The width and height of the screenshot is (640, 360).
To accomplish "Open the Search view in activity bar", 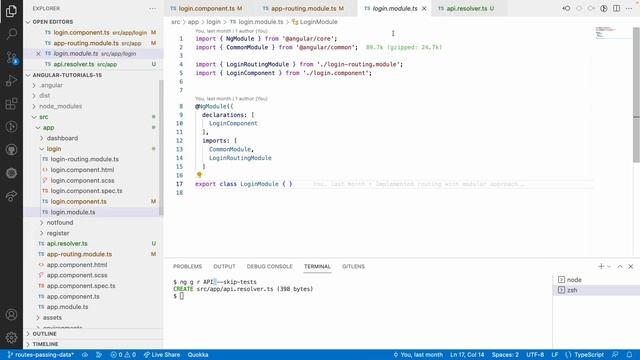I will (x=11, y=33).
